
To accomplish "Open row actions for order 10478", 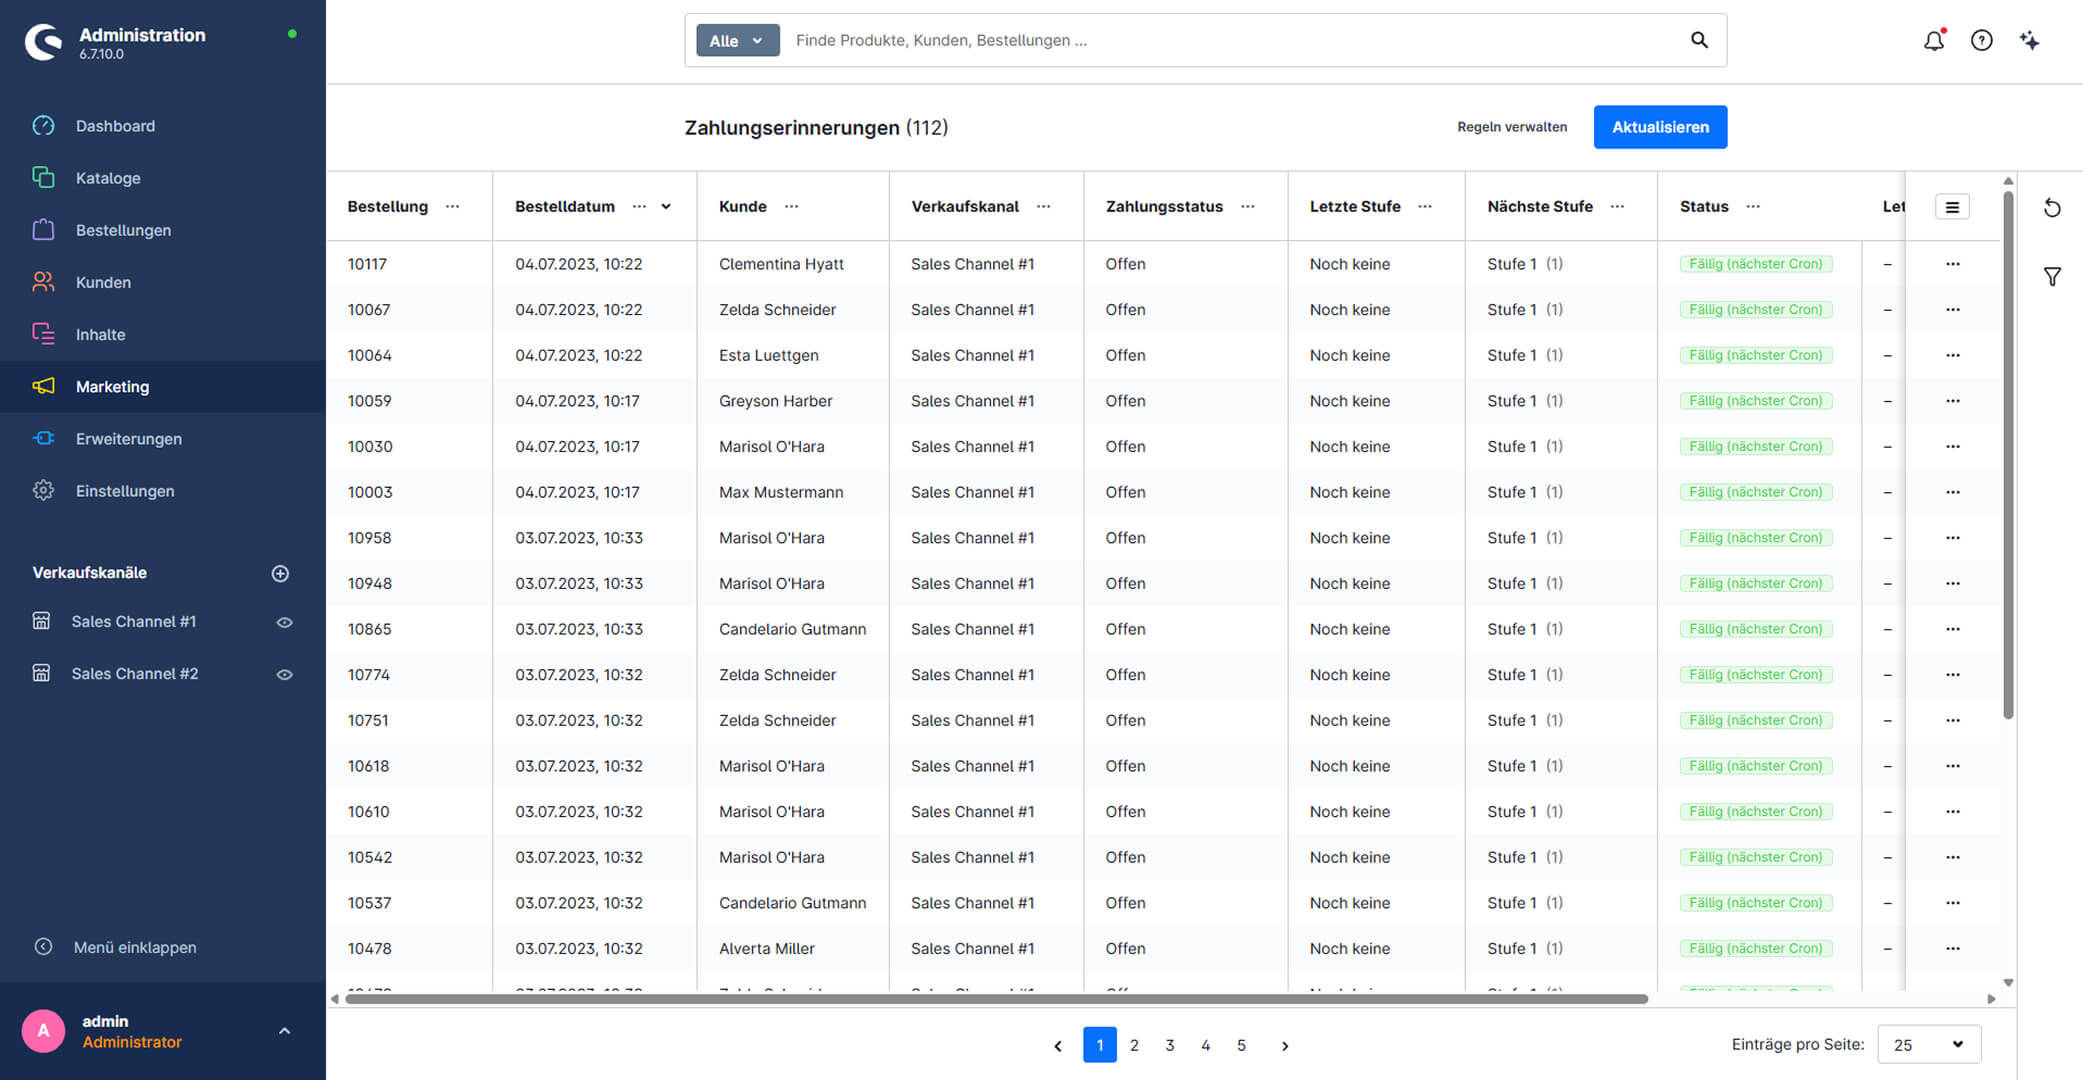I will tap(1953, 949).
